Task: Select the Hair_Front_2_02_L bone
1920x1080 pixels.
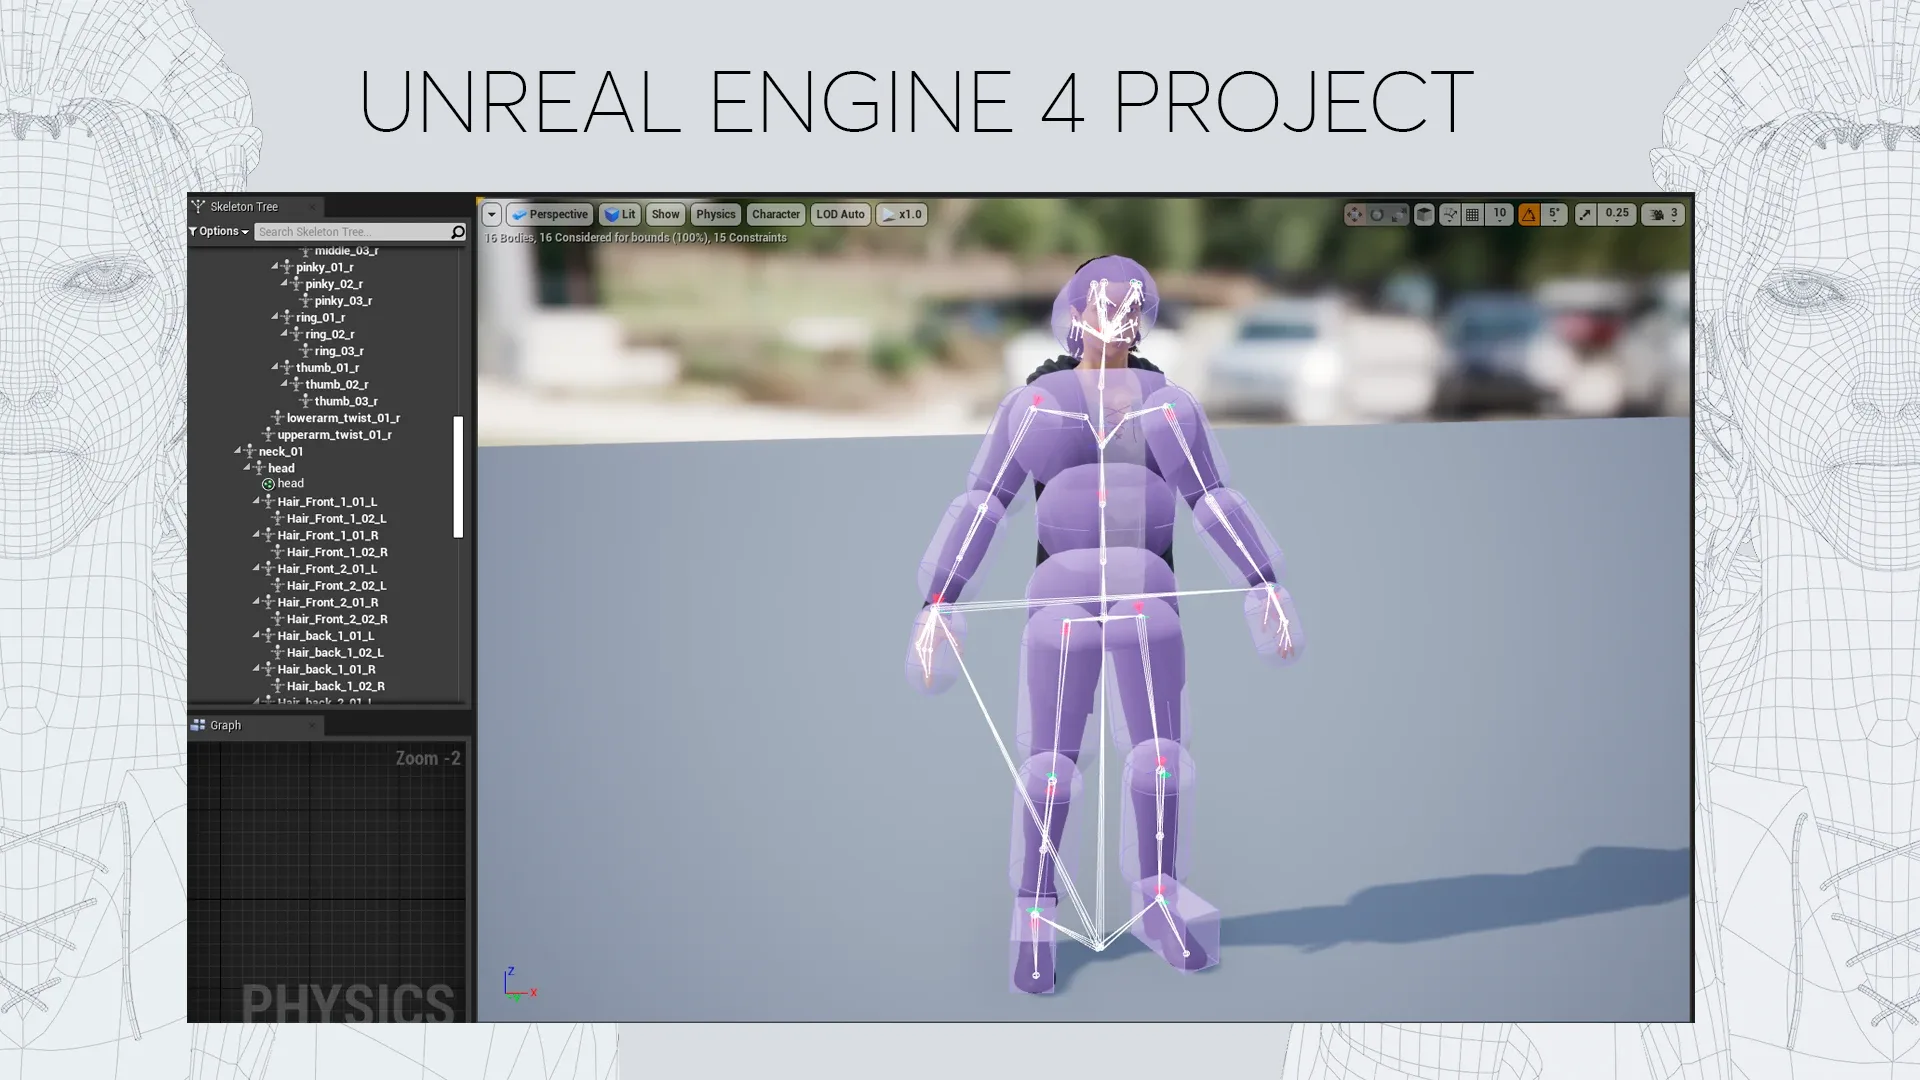Action: (x=336, y=586)
